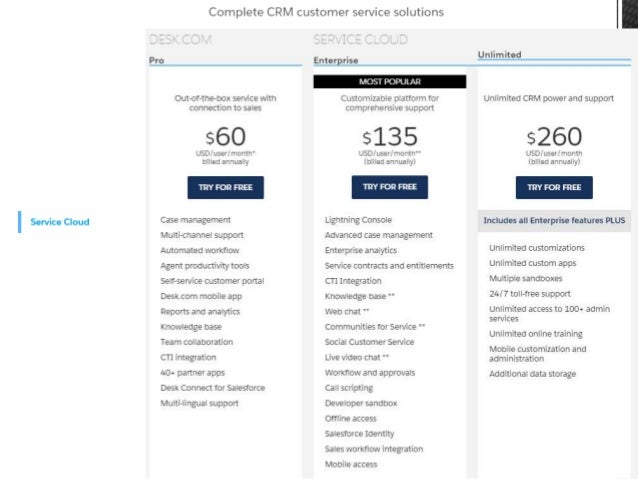Click 'Automated workflow' feature
638x479 pixels.
pyautogui.click(x=200, y=250)
